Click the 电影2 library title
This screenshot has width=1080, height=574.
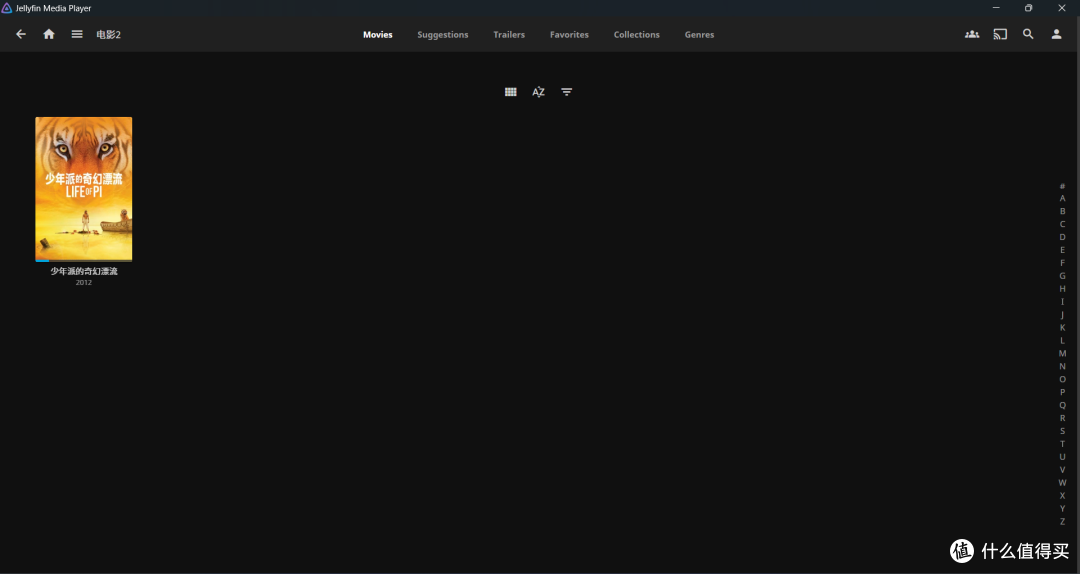coord(108,34)
